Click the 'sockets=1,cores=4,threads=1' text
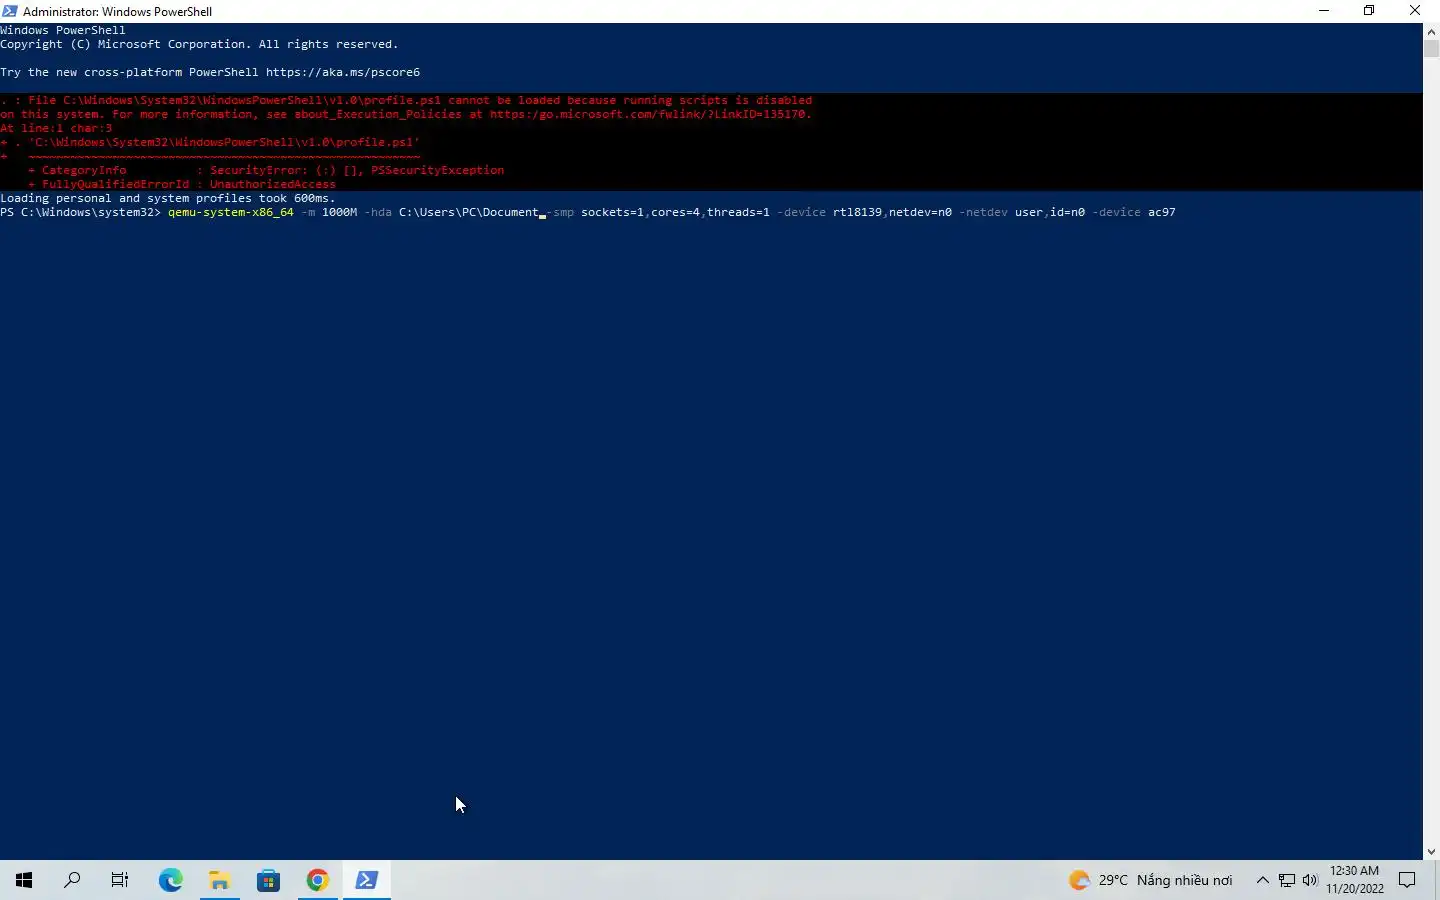 pyautogui.click(x=675, y=212)
